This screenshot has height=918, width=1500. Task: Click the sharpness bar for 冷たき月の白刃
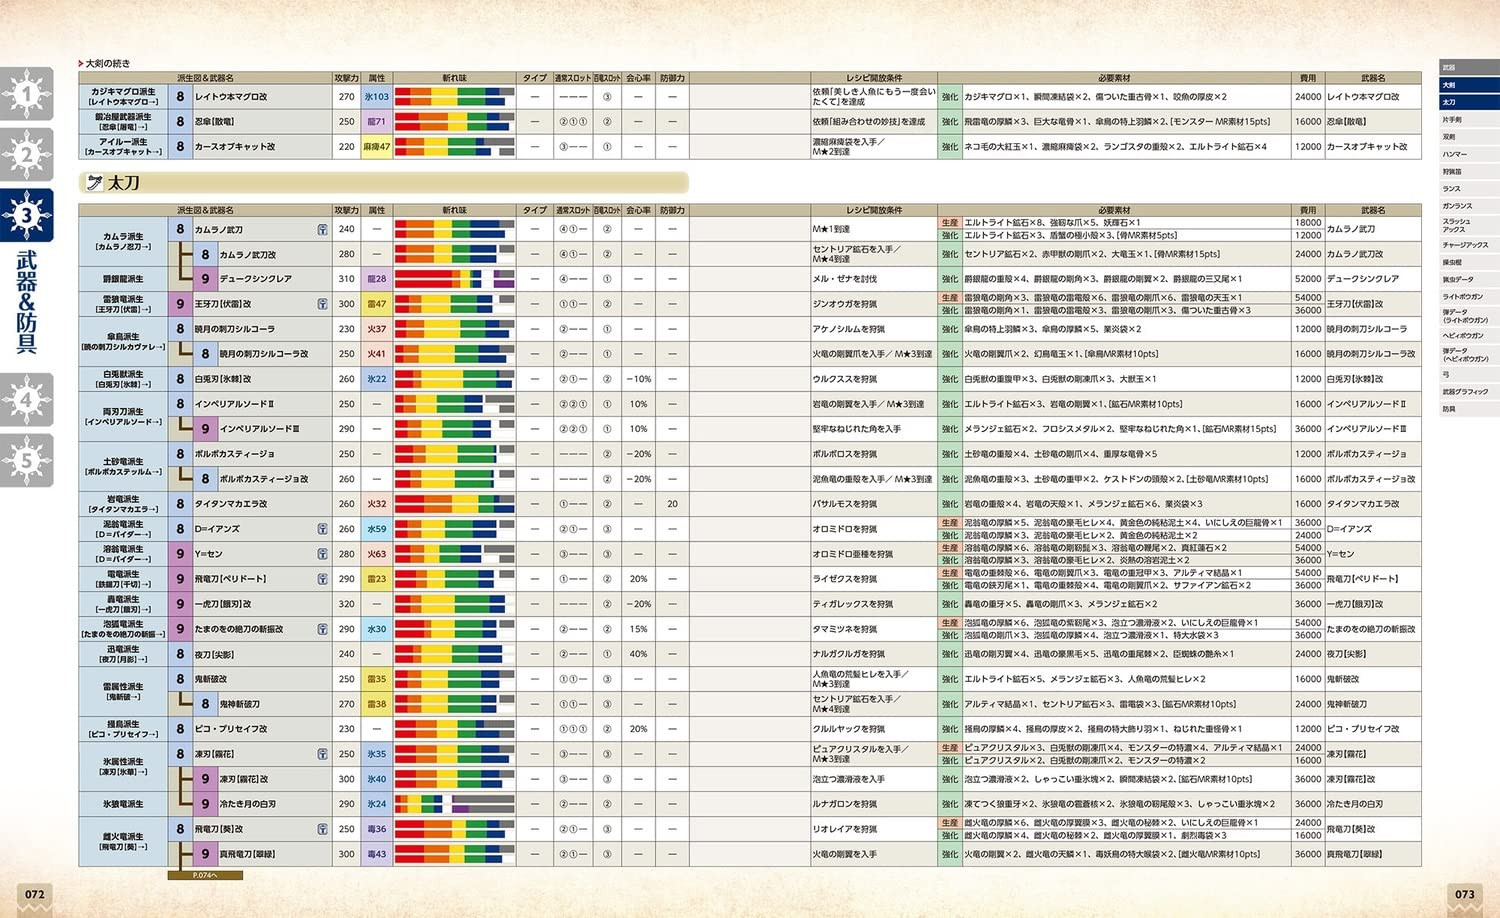coord(455,804)
